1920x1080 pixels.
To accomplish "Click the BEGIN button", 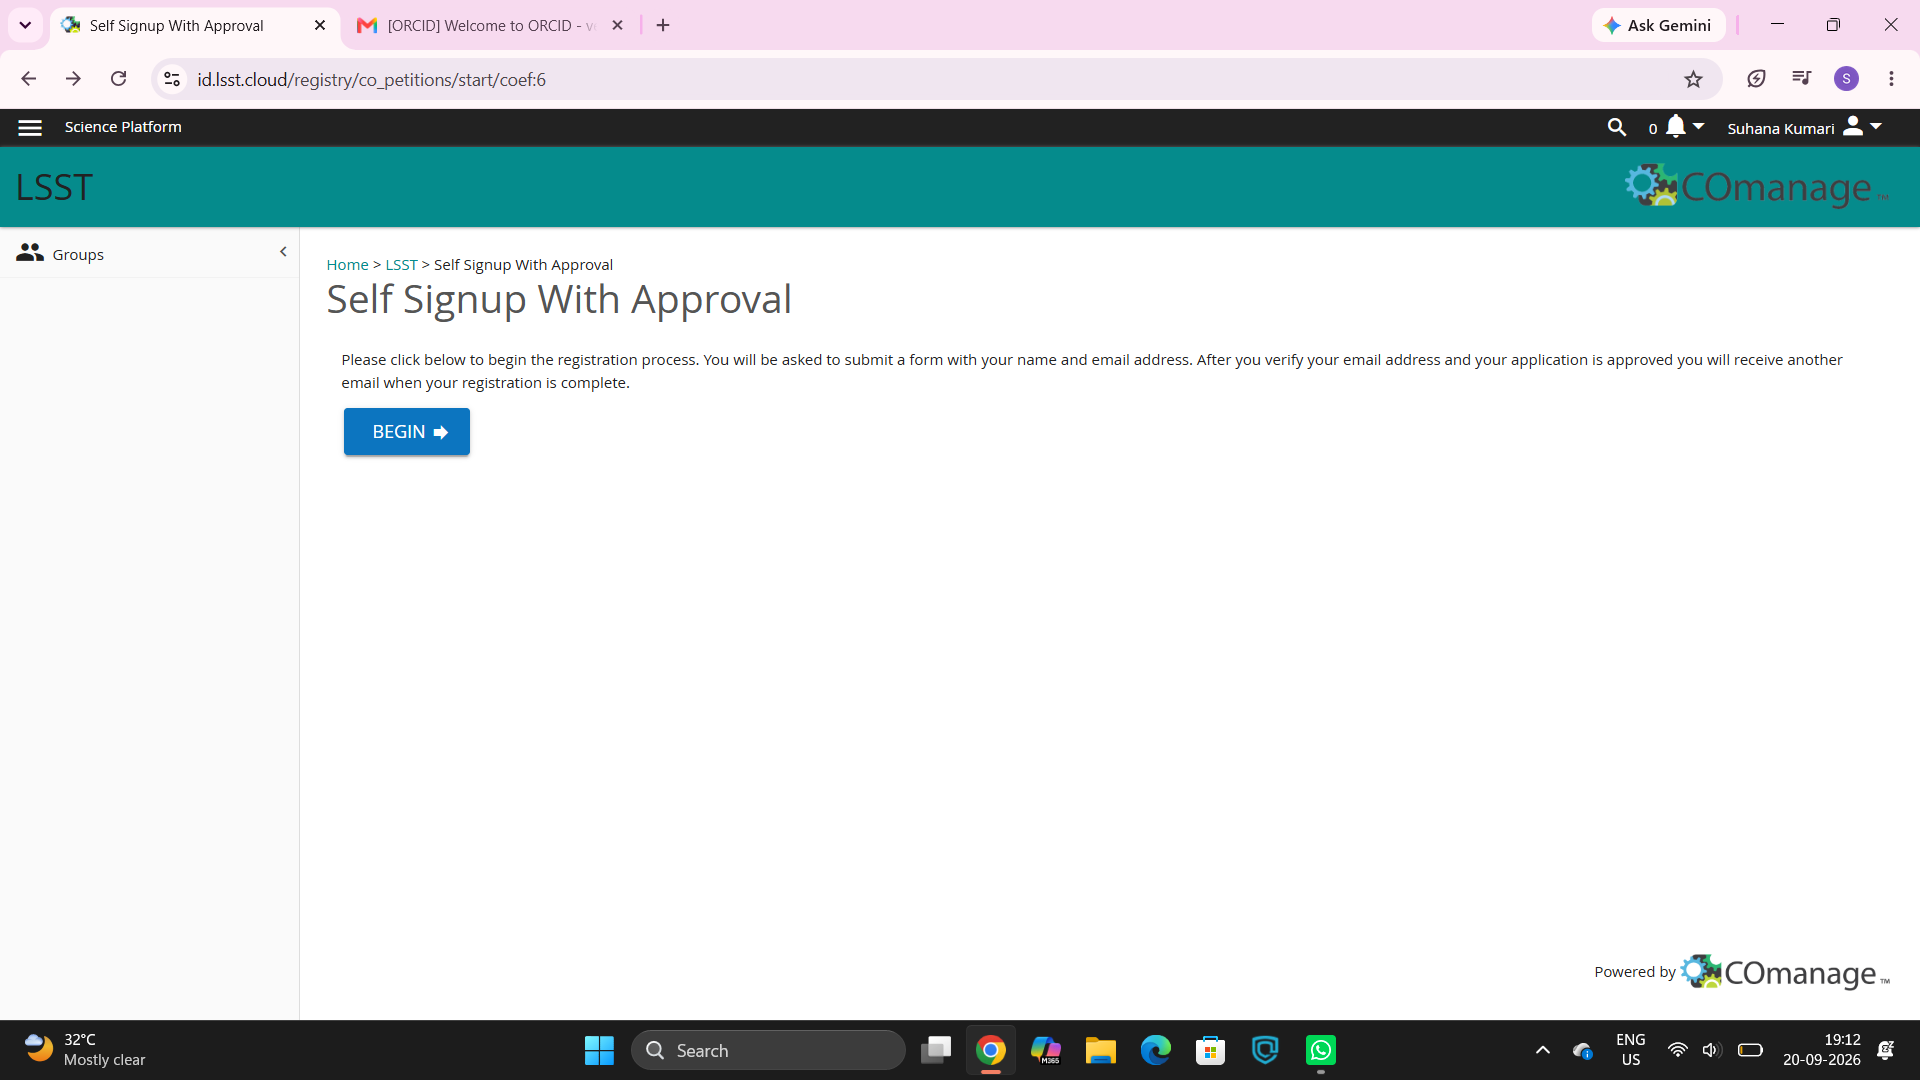I will [407, 432].
